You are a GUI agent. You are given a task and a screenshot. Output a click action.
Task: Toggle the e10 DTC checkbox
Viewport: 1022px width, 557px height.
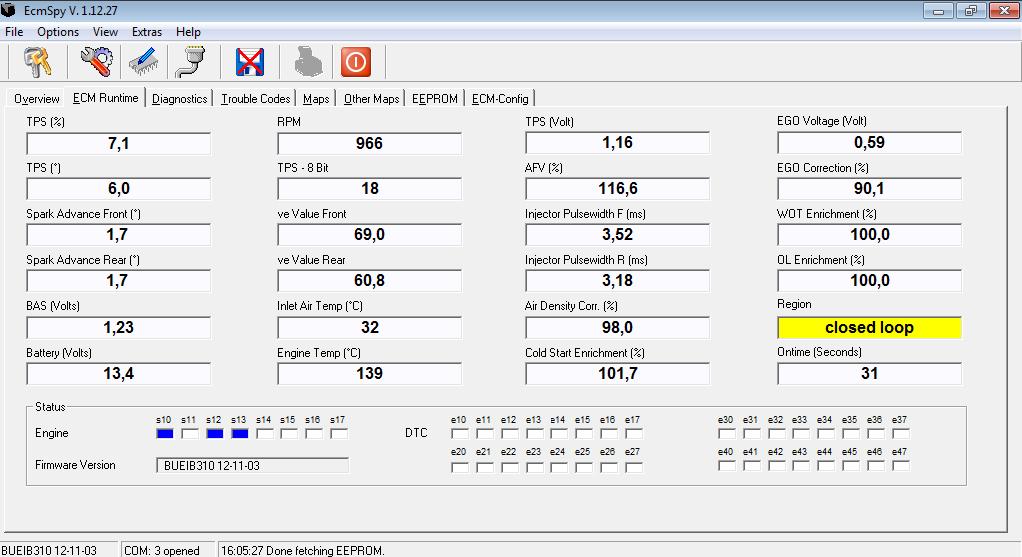coord(459,434)
